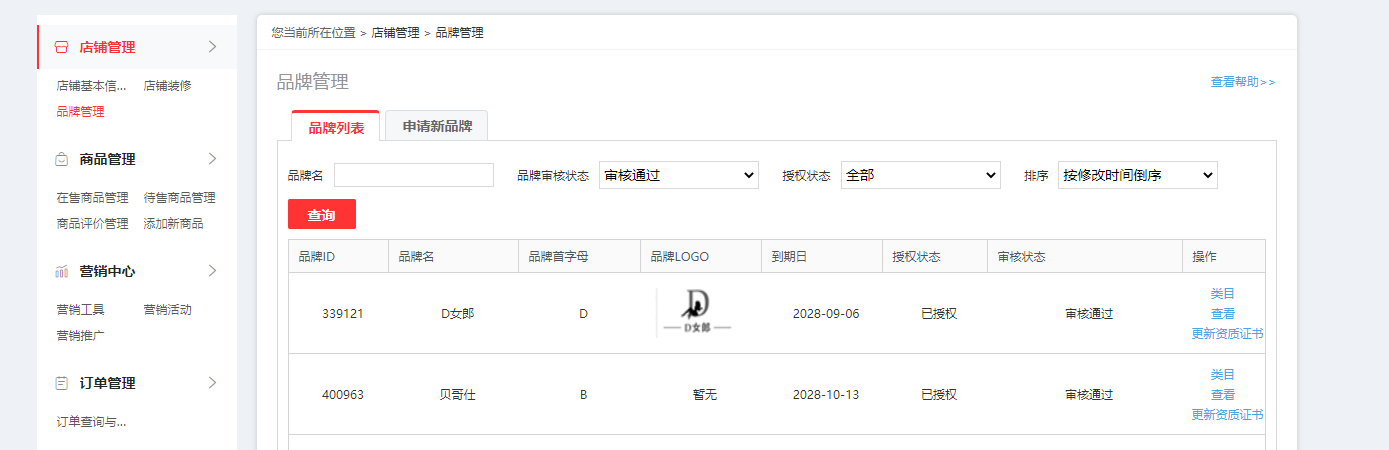Expand the 商品管理 section chevron
Screen dimensions: 1389x450
pyautogui.click(x=212, y=158)
